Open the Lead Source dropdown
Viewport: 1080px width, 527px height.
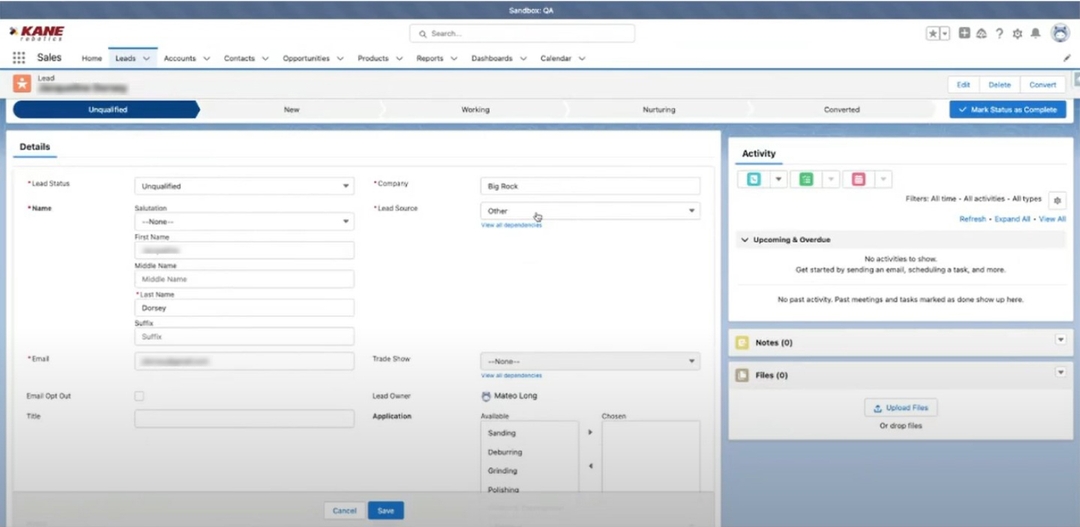(590, 211)
